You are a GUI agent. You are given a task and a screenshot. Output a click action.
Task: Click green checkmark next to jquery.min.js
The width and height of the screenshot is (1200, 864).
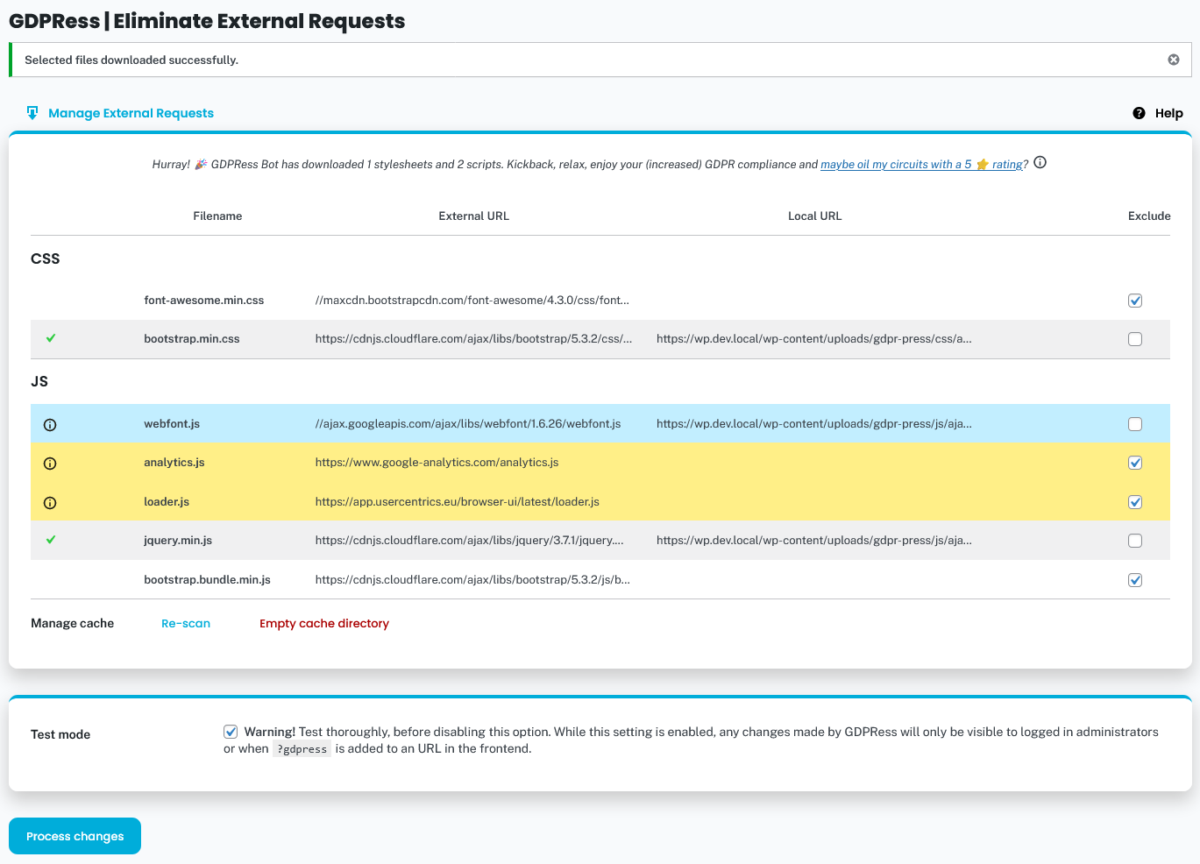click(51, 540)
